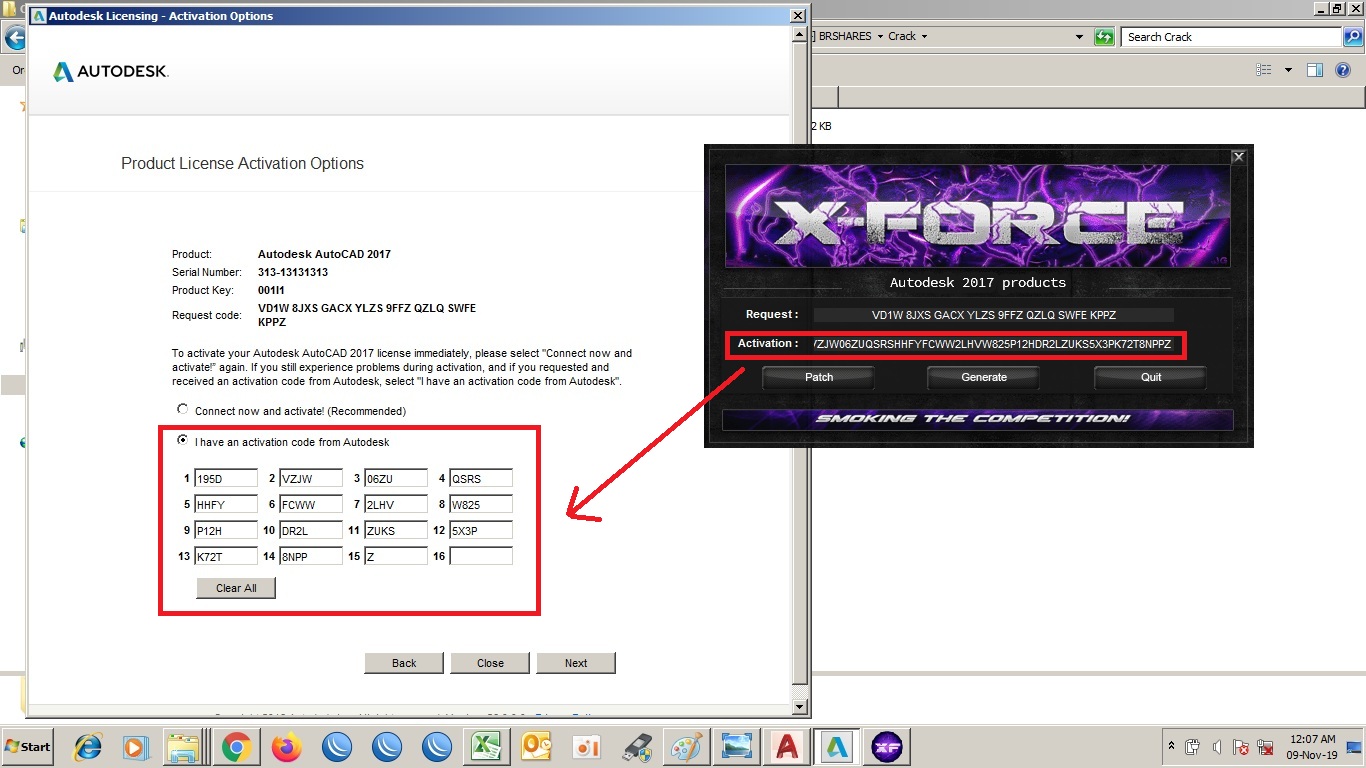Show hidden system tray icons
1366x768 pixels.
[1171, 747]
